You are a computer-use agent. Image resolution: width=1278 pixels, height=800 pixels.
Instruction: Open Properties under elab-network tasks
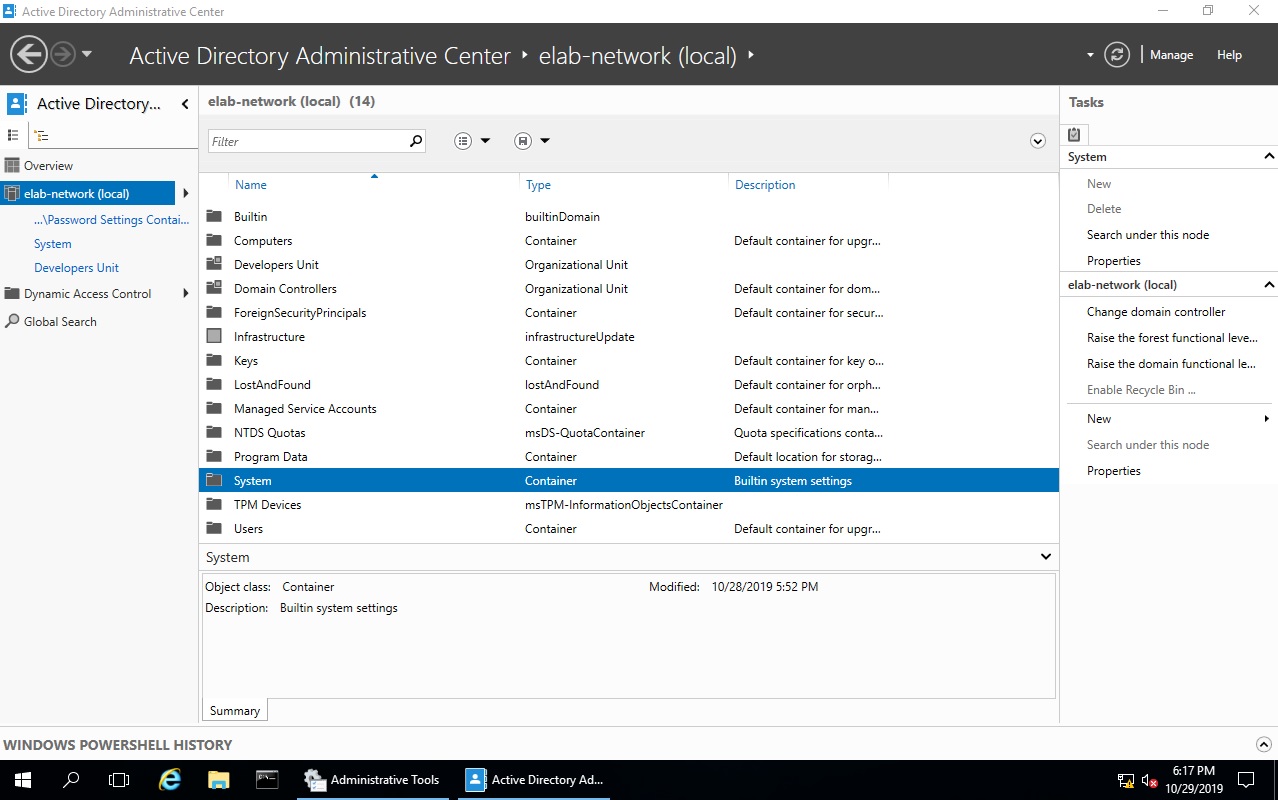(1114, 471)
